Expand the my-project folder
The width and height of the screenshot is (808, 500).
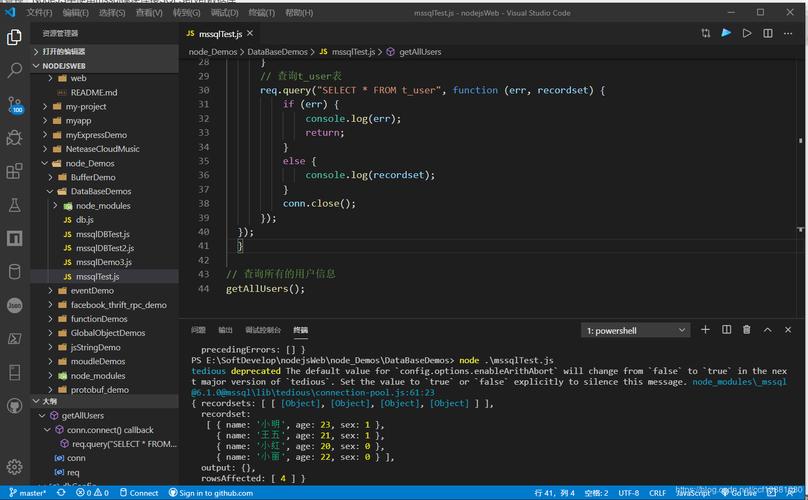coord(45,107)
